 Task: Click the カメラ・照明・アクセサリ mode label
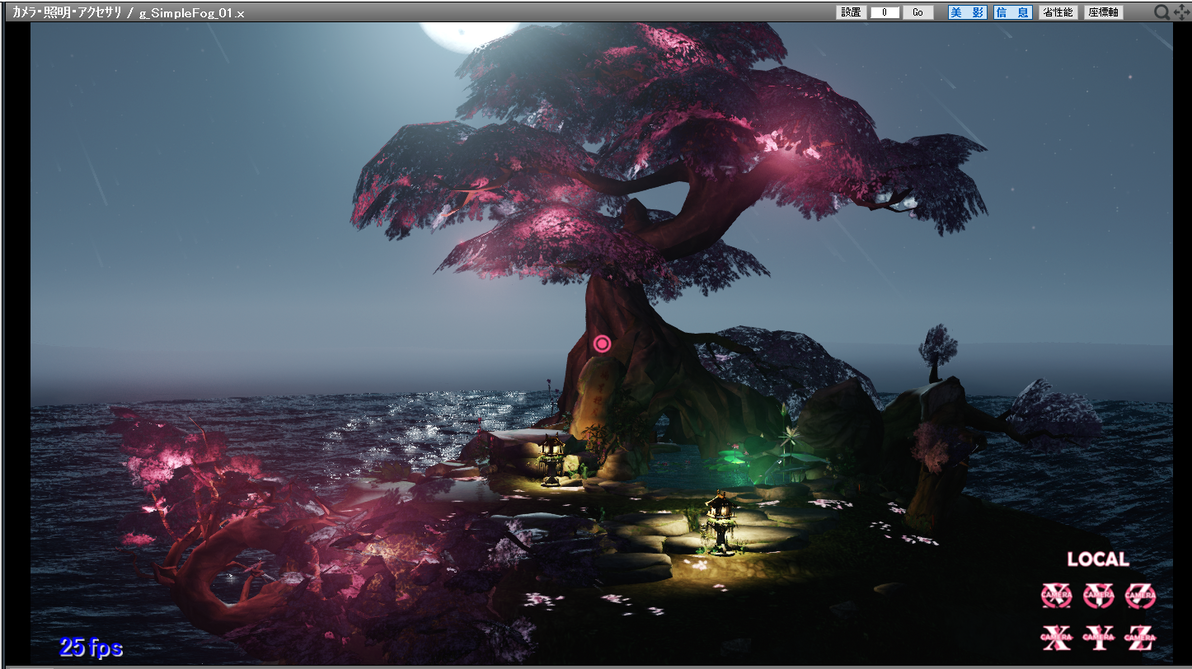pos(67,12)
